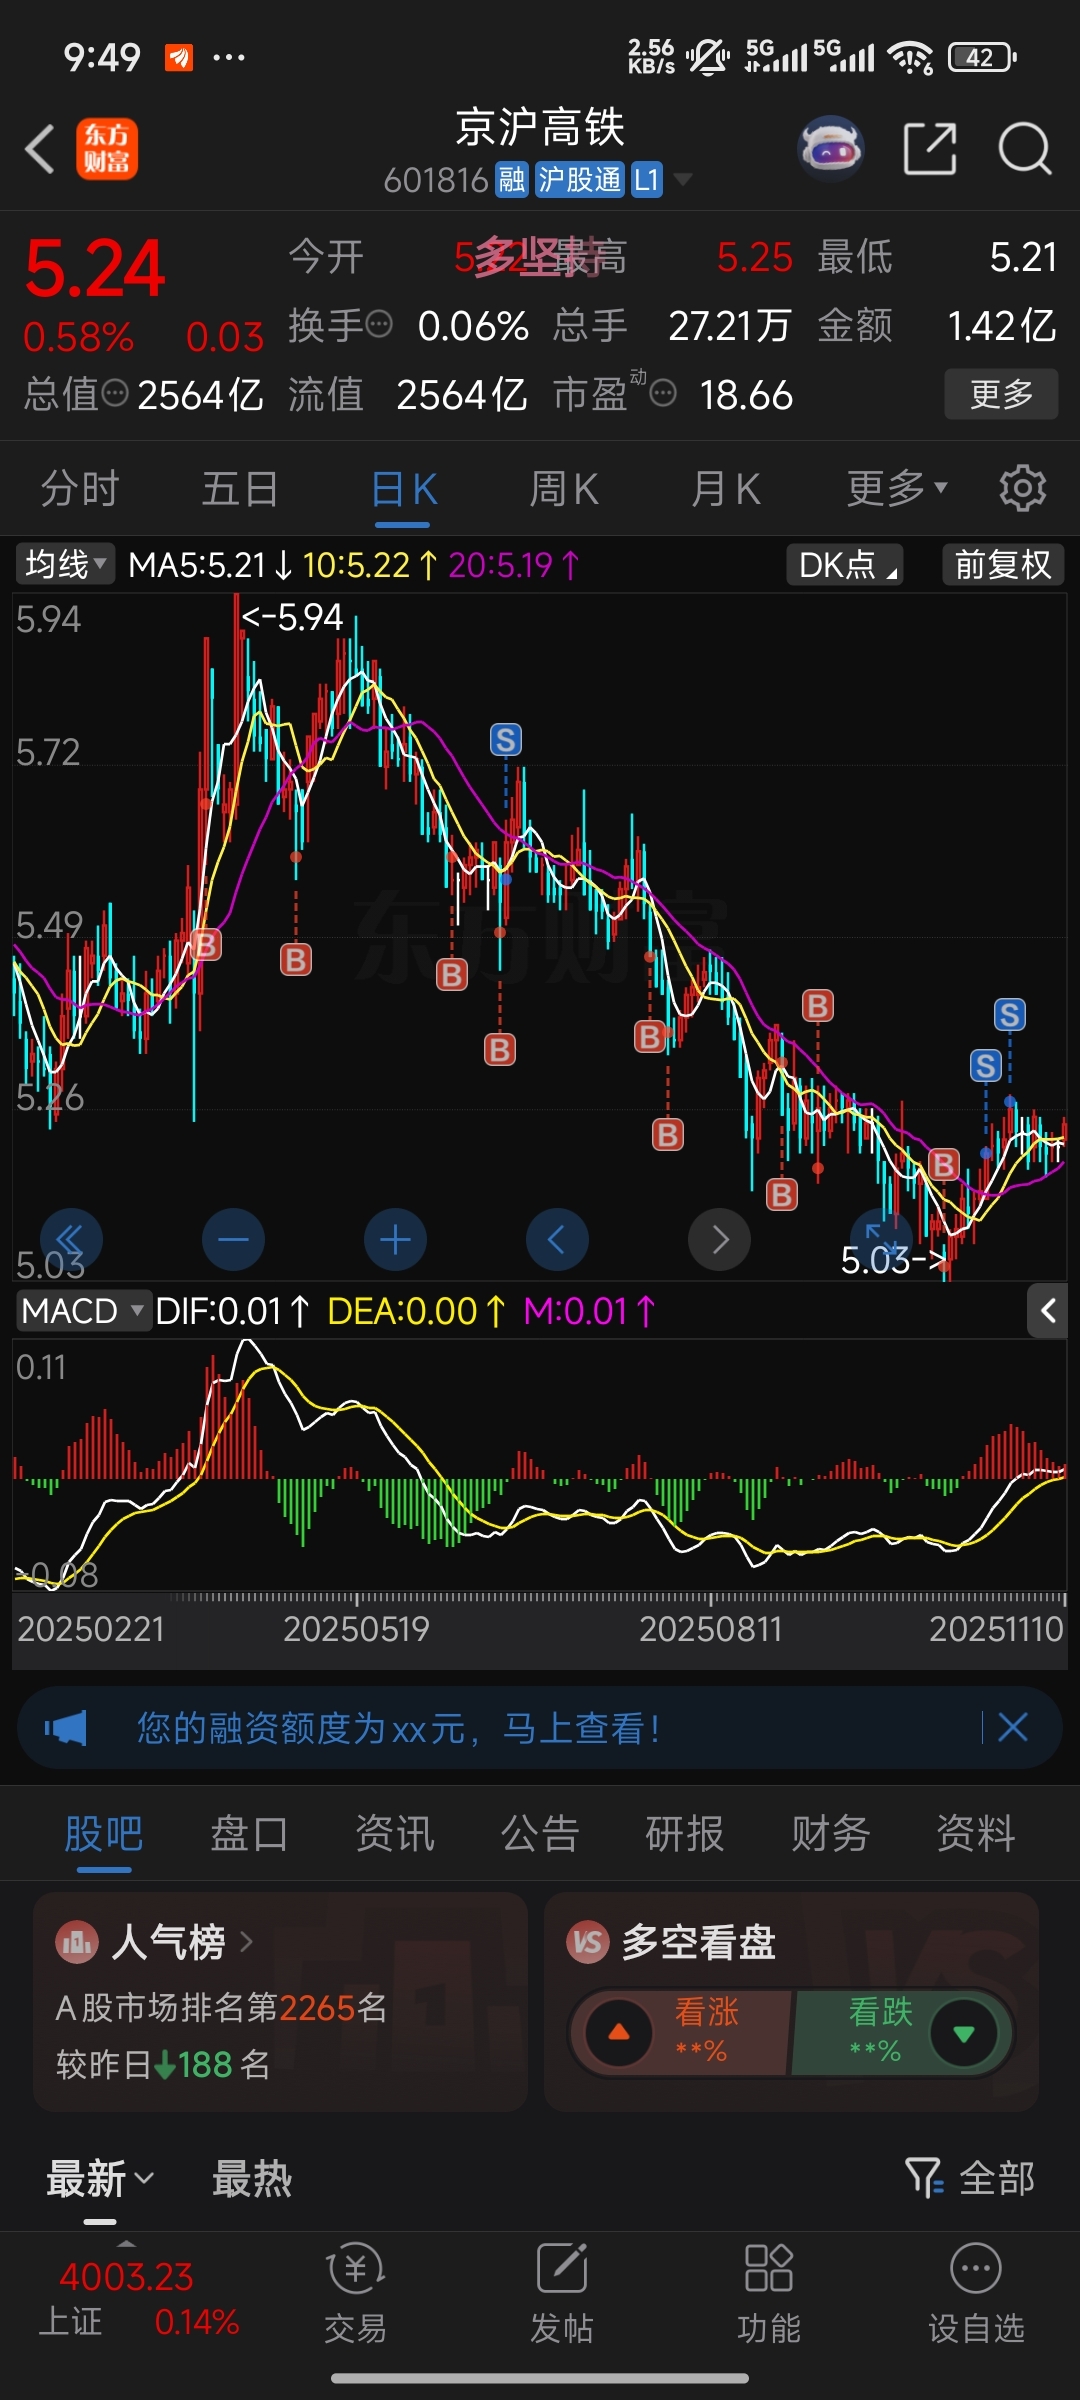1080x2400 pixels.
Task: Tap the 沪股通 badge
Action: (x=580, y=180)
